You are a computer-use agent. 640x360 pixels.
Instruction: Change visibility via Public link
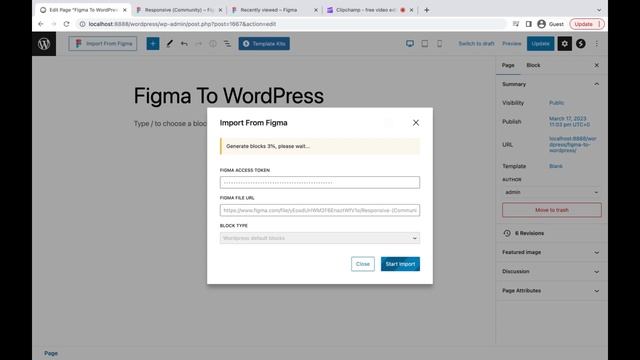click(556, 103)
